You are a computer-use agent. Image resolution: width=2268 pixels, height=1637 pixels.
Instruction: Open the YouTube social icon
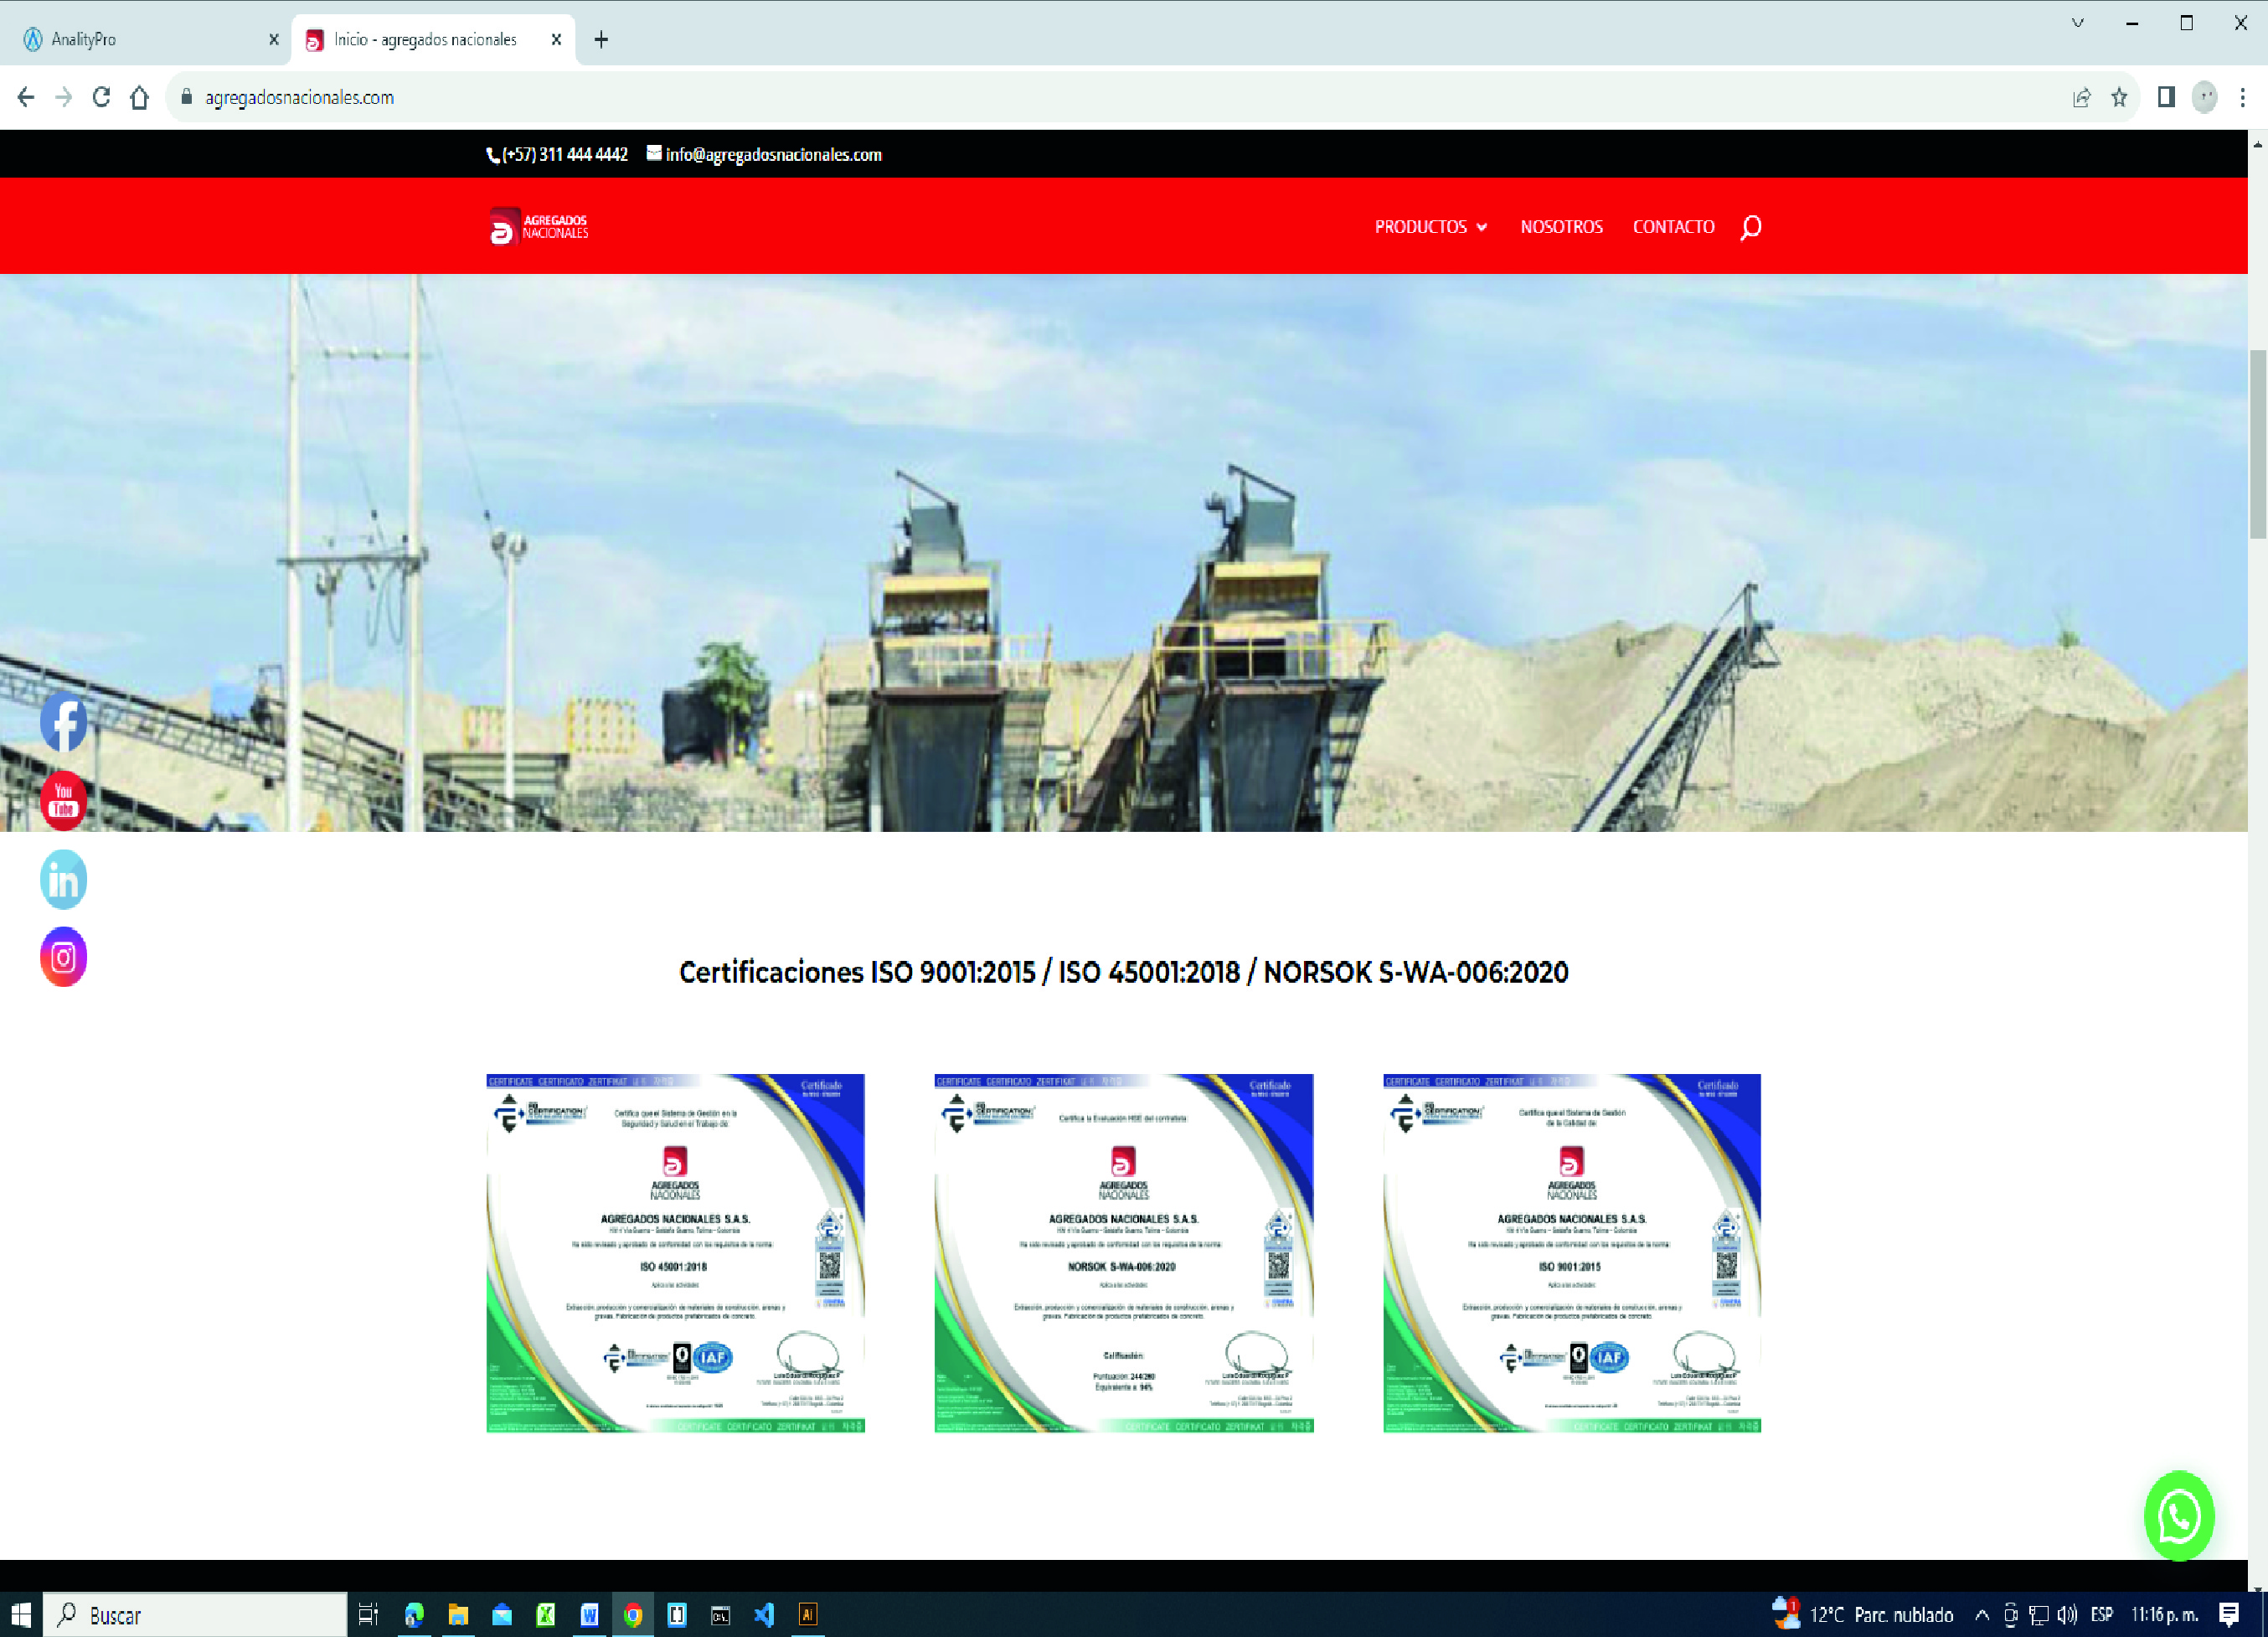coord(63,801)
